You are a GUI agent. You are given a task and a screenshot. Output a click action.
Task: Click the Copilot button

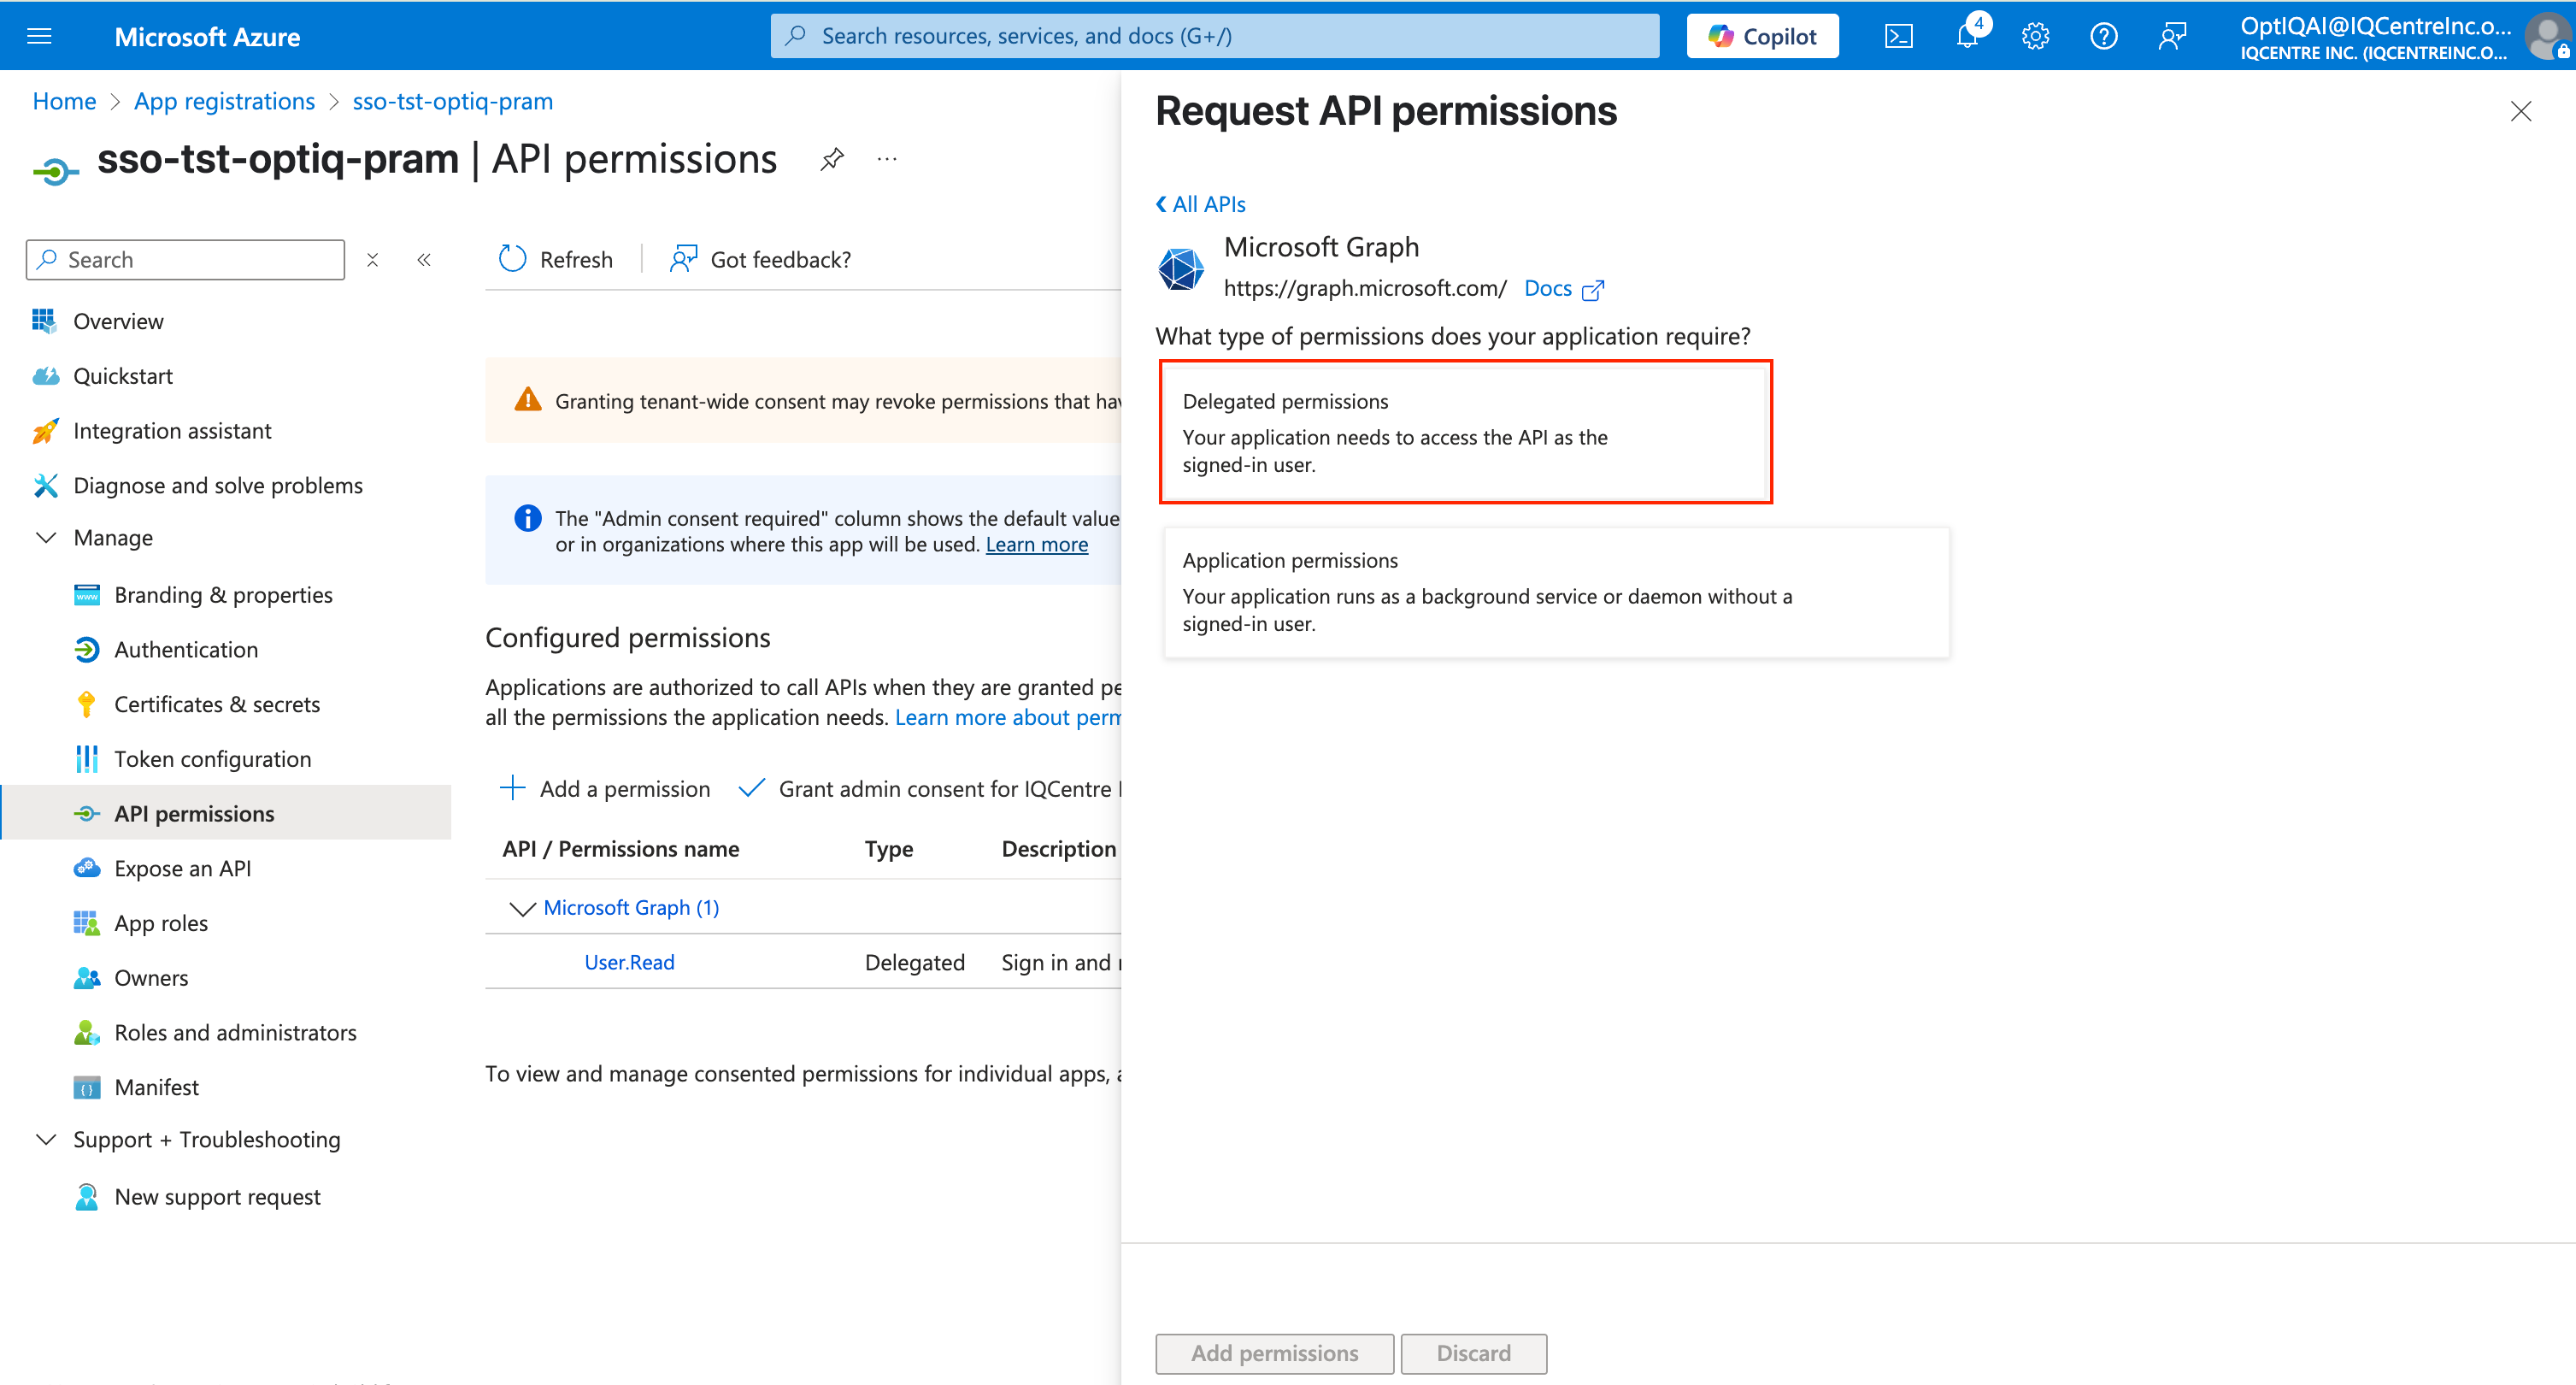(x=1762, y=36)
